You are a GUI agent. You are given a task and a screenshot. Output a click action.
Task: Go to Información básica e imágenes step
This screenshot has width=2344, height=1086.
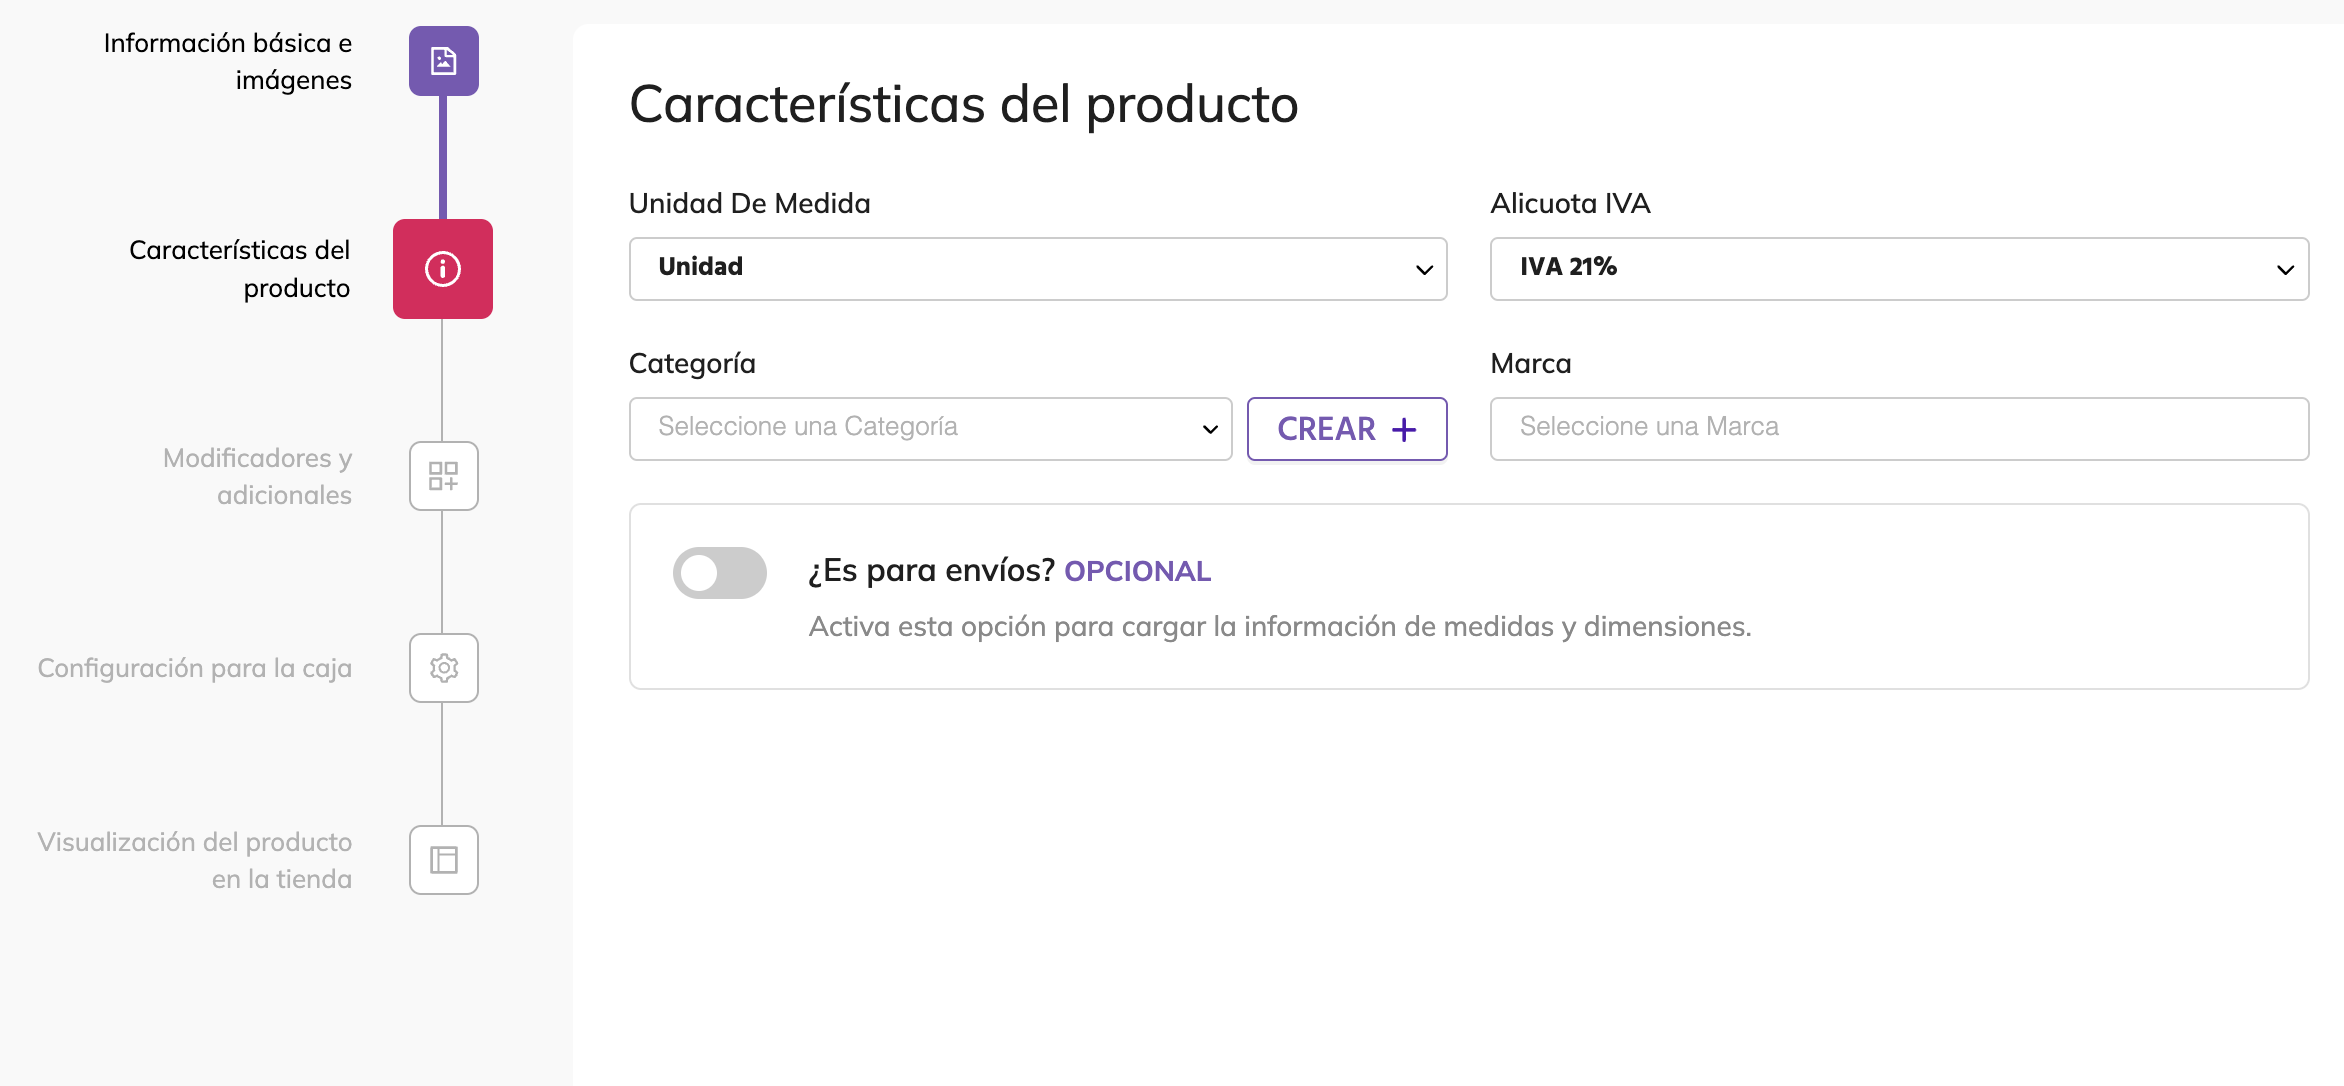tap(228, 61)
